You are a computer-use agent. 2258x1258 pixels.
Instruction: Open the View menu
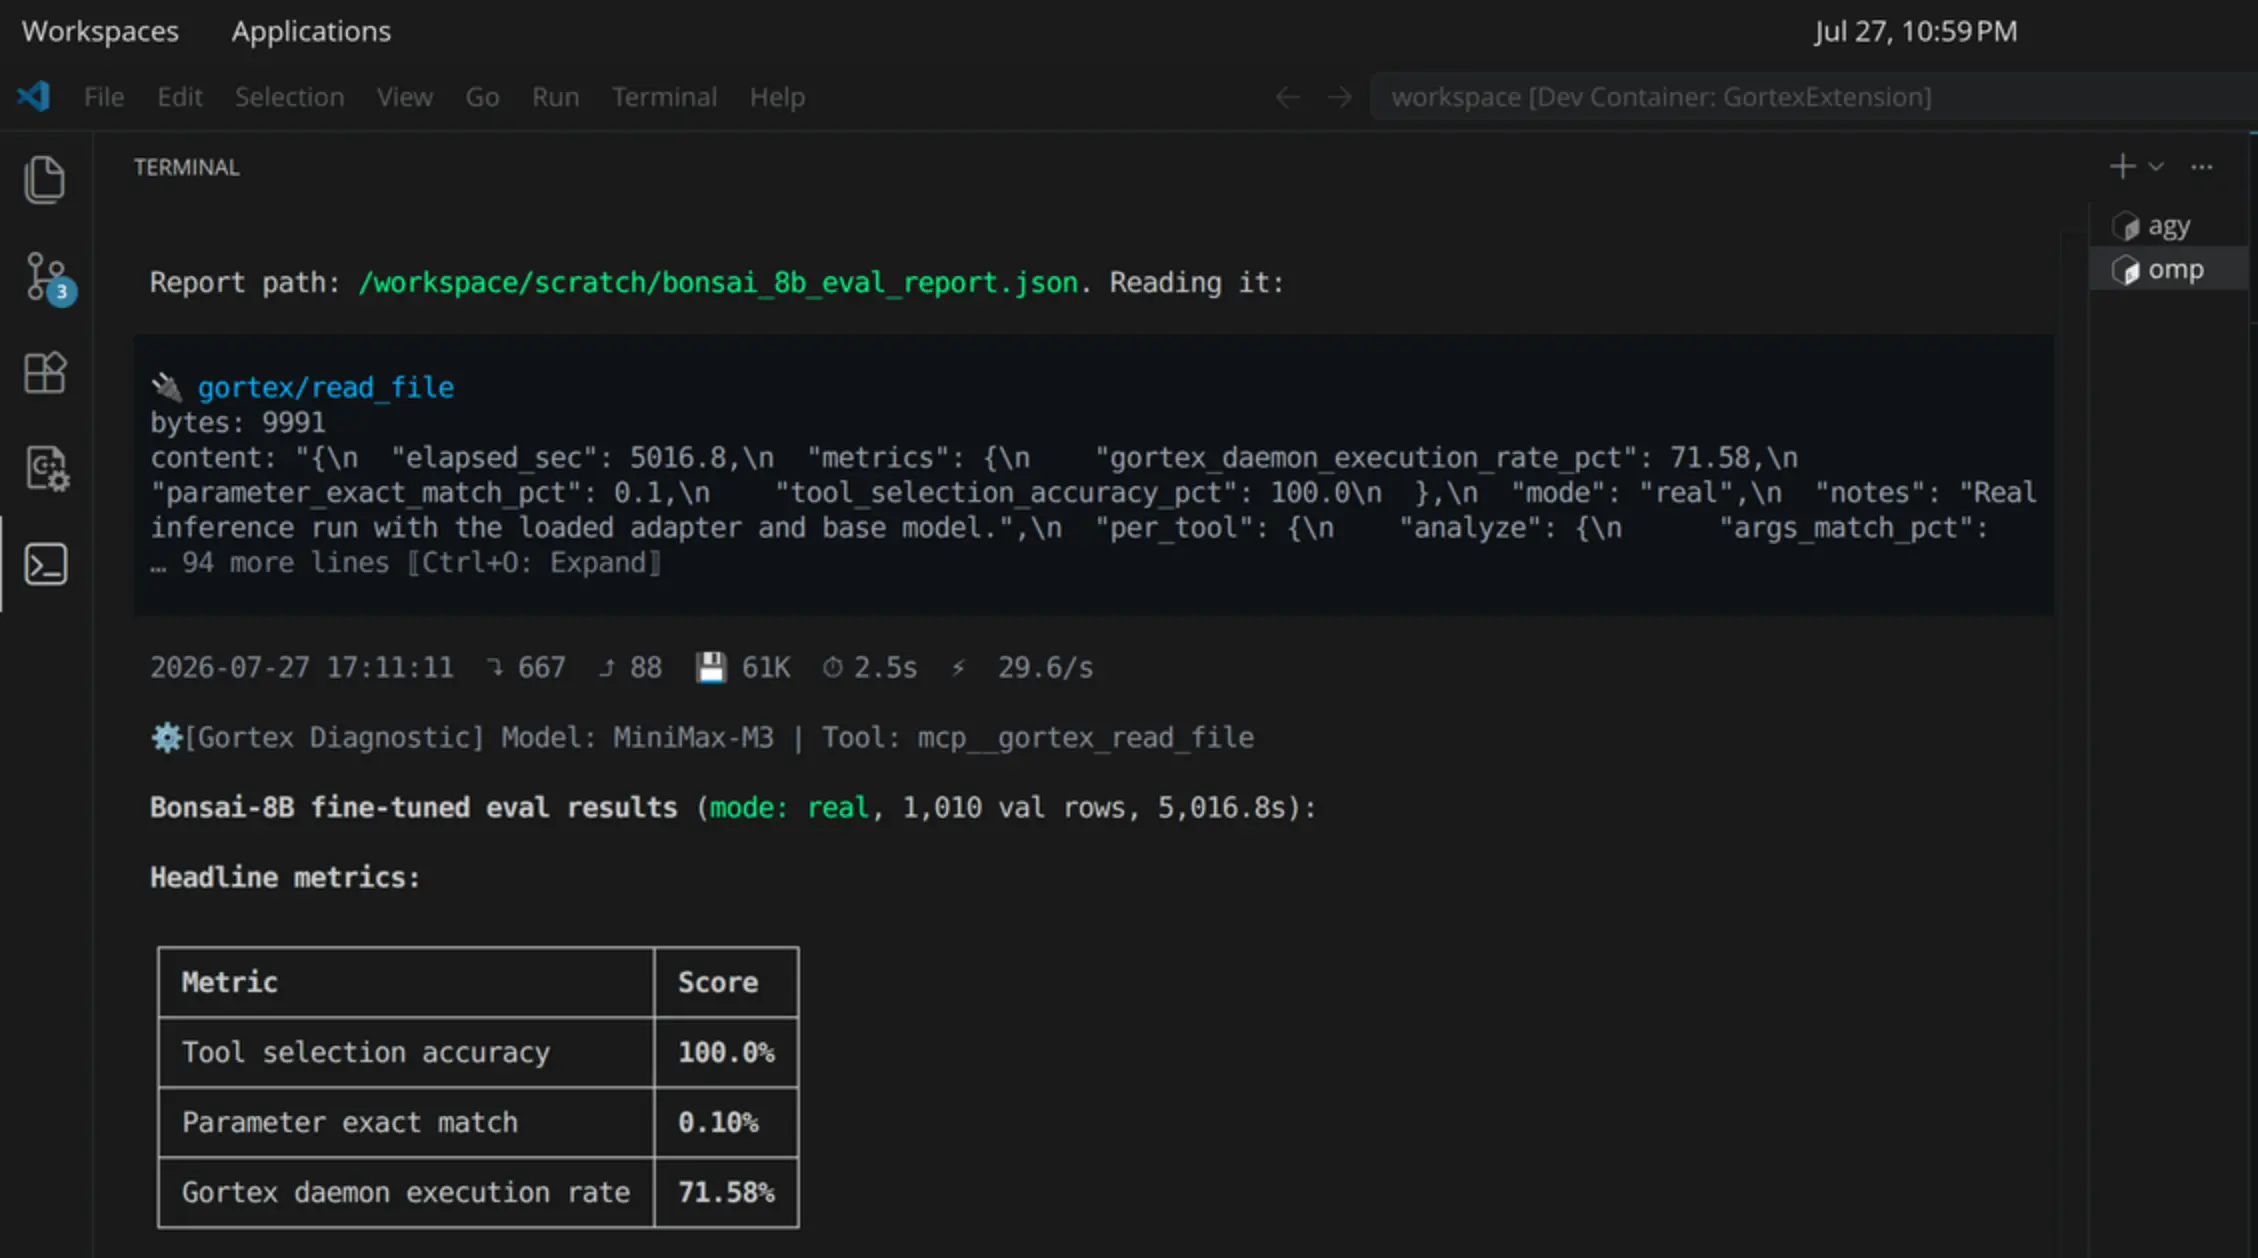[405, 97]
